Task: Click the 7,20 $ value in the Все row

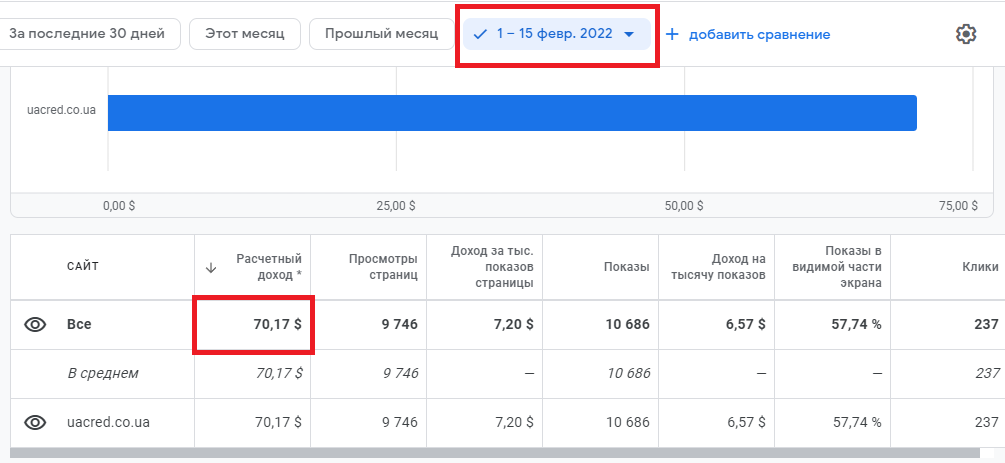Action: point(511,324)
